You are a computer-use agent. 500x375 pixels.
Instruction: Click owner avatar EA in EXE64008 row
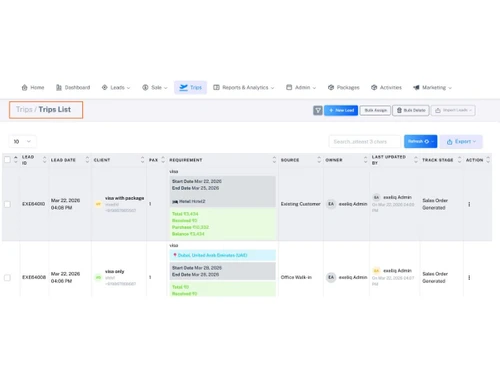click(331, 277)
